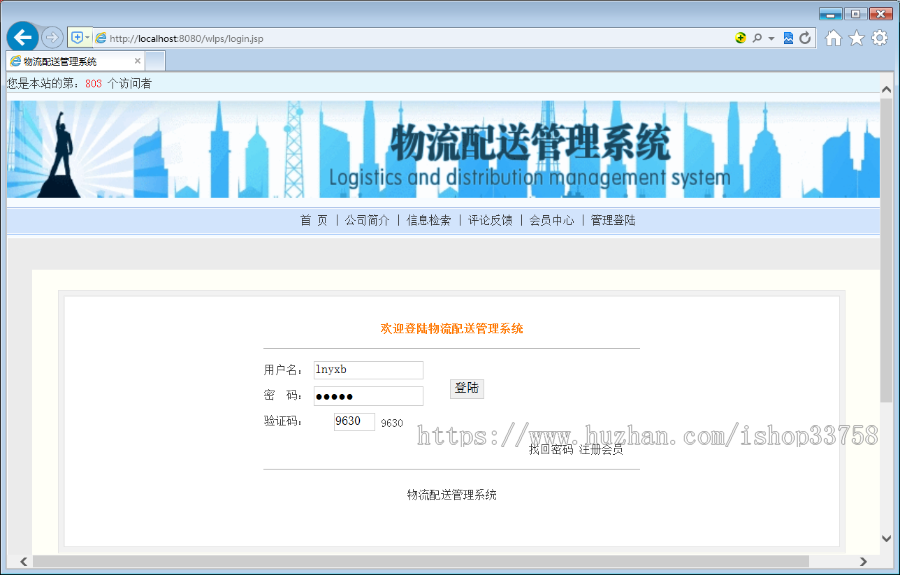Viewport: 900px width, 575px height.
Task: Click the logistics system banner image
Action: tap(443, 149)
